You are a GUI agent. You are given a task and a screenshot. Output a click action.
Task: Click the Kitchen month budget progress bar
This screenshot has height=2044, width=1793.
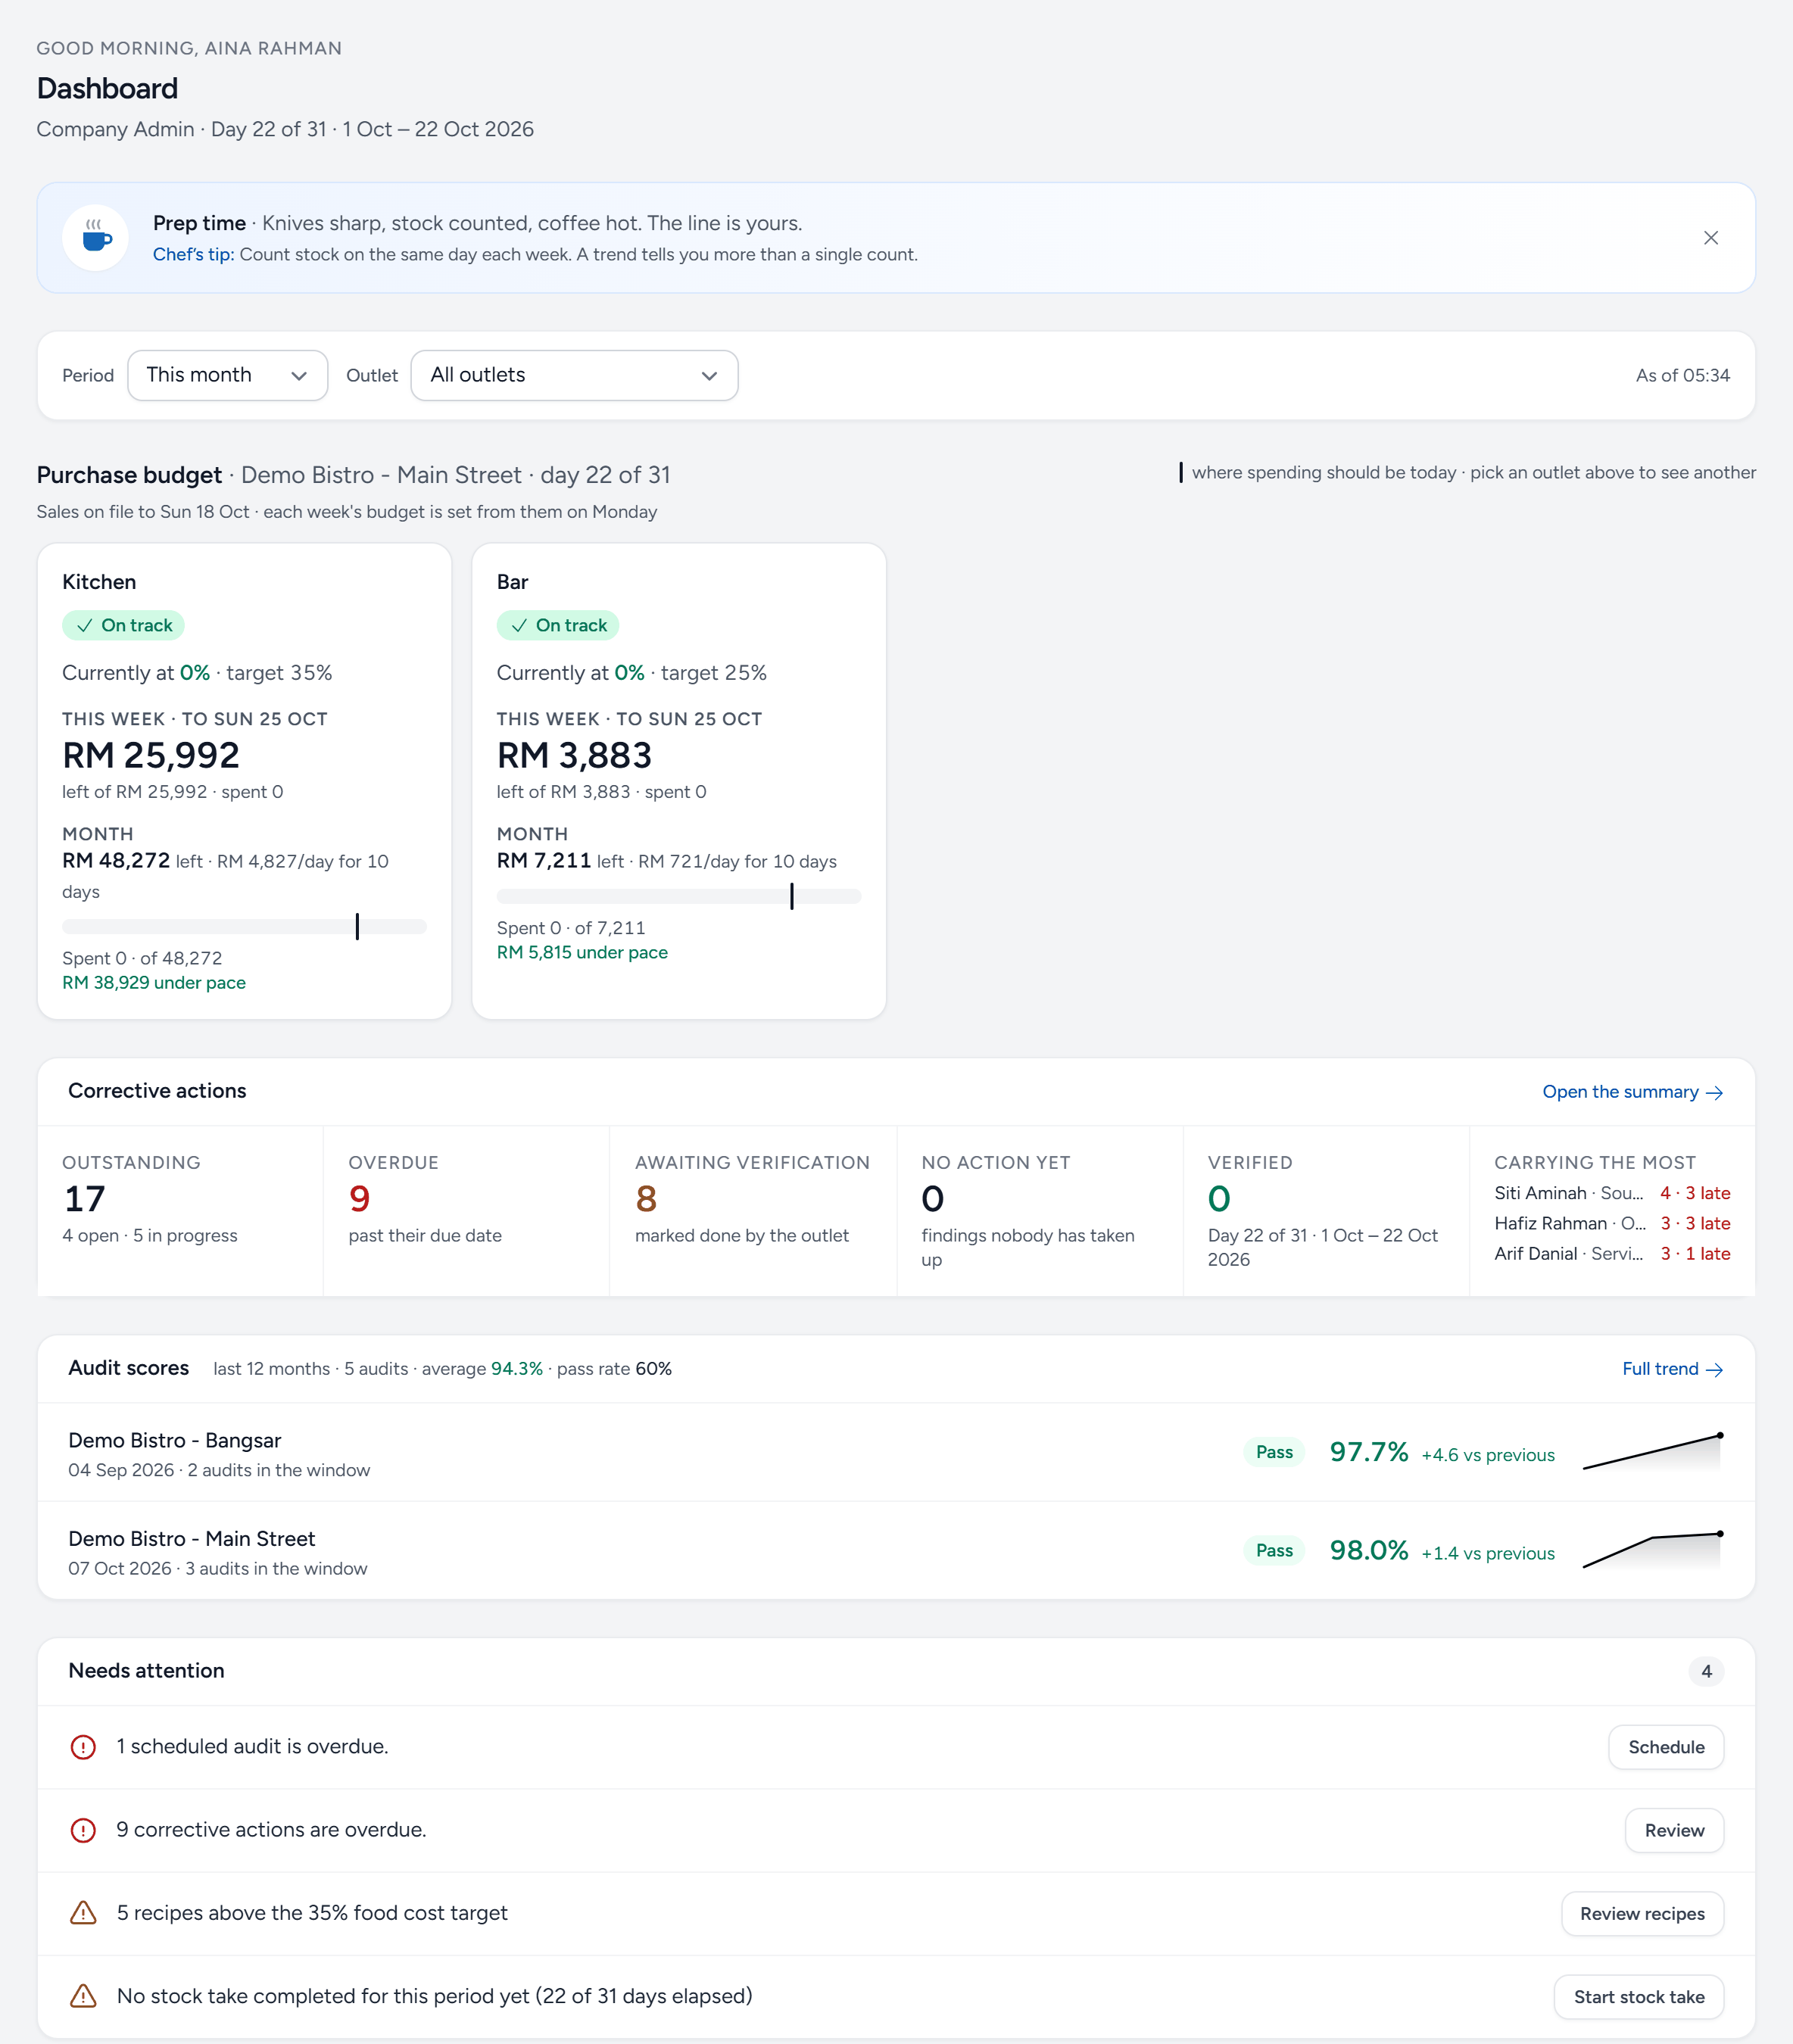coord(244,927)
